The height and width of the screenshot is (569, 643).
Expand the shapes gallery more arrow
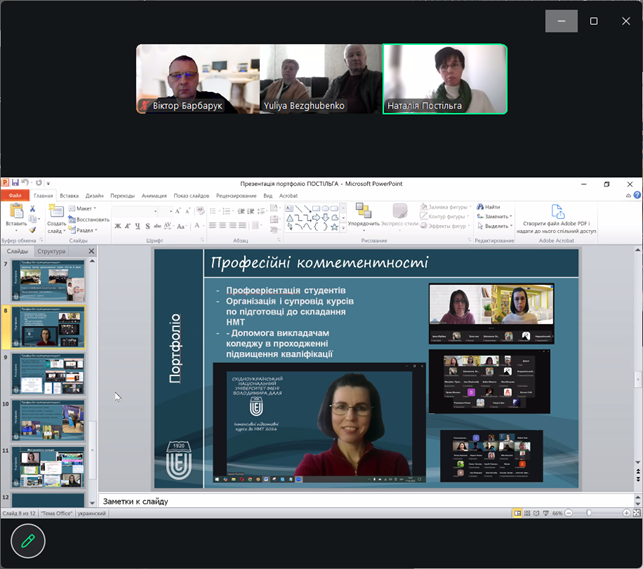343,227
